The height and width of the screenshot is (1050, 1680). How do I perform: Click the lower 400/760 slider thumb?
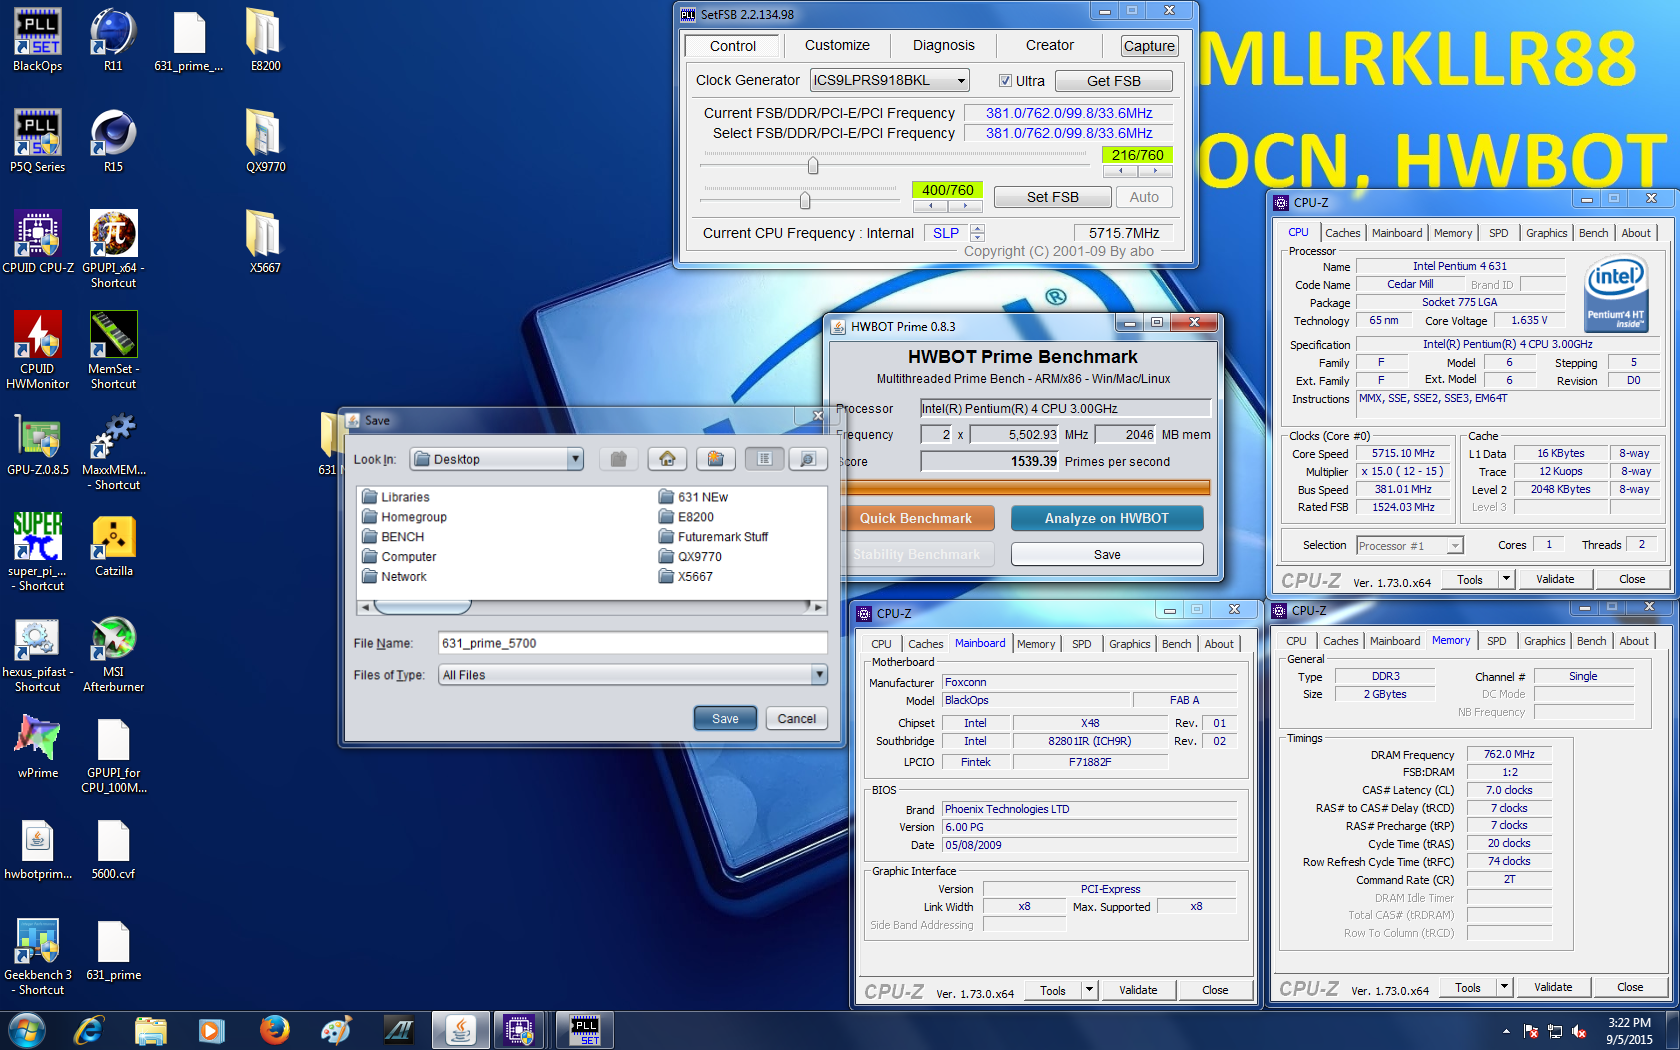(x=805, y=201)
